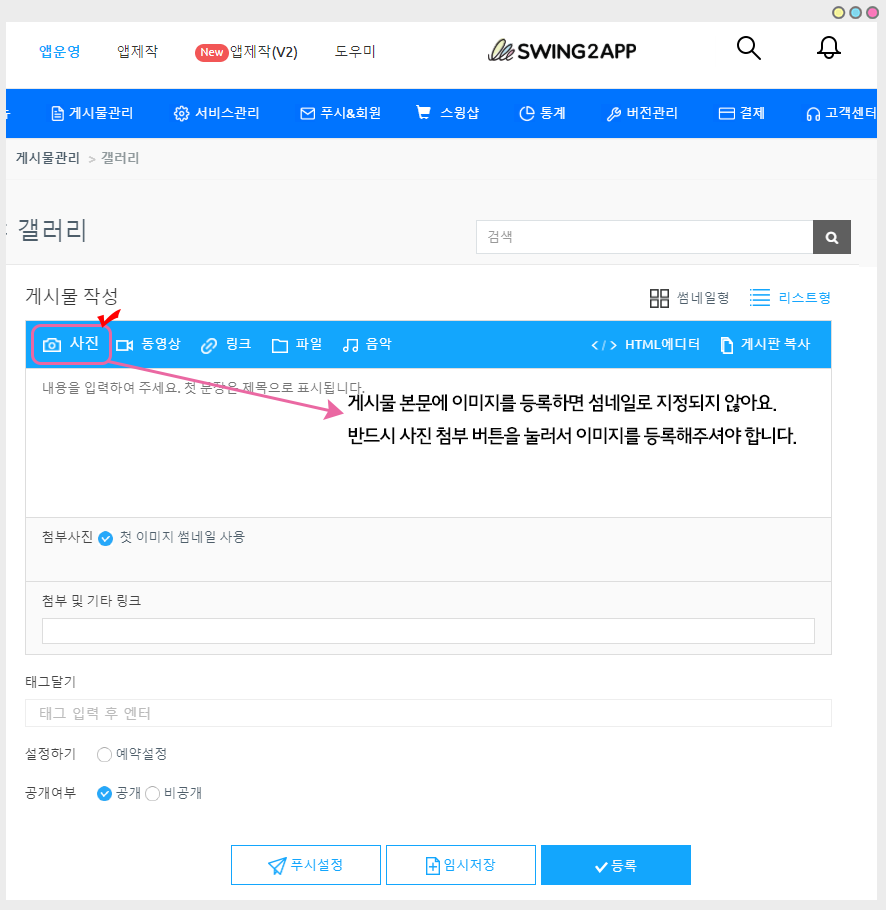The width and height of the screenshot is (886, 910).
Task: Open the notification bell icon
Action: [828, 49]
